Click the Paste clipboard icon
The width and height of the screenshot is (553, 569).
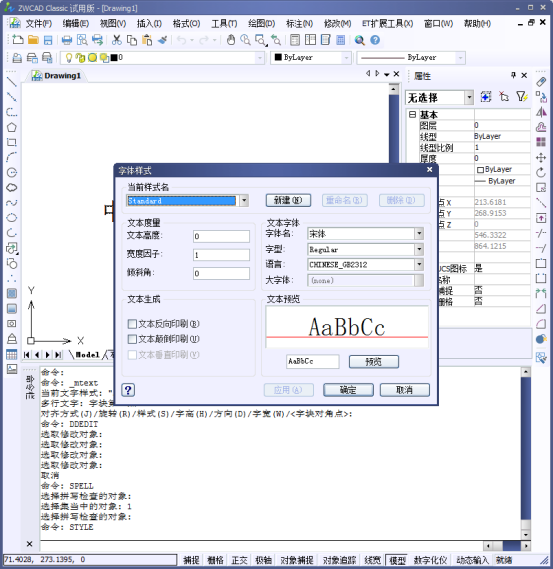coord(147,40)
